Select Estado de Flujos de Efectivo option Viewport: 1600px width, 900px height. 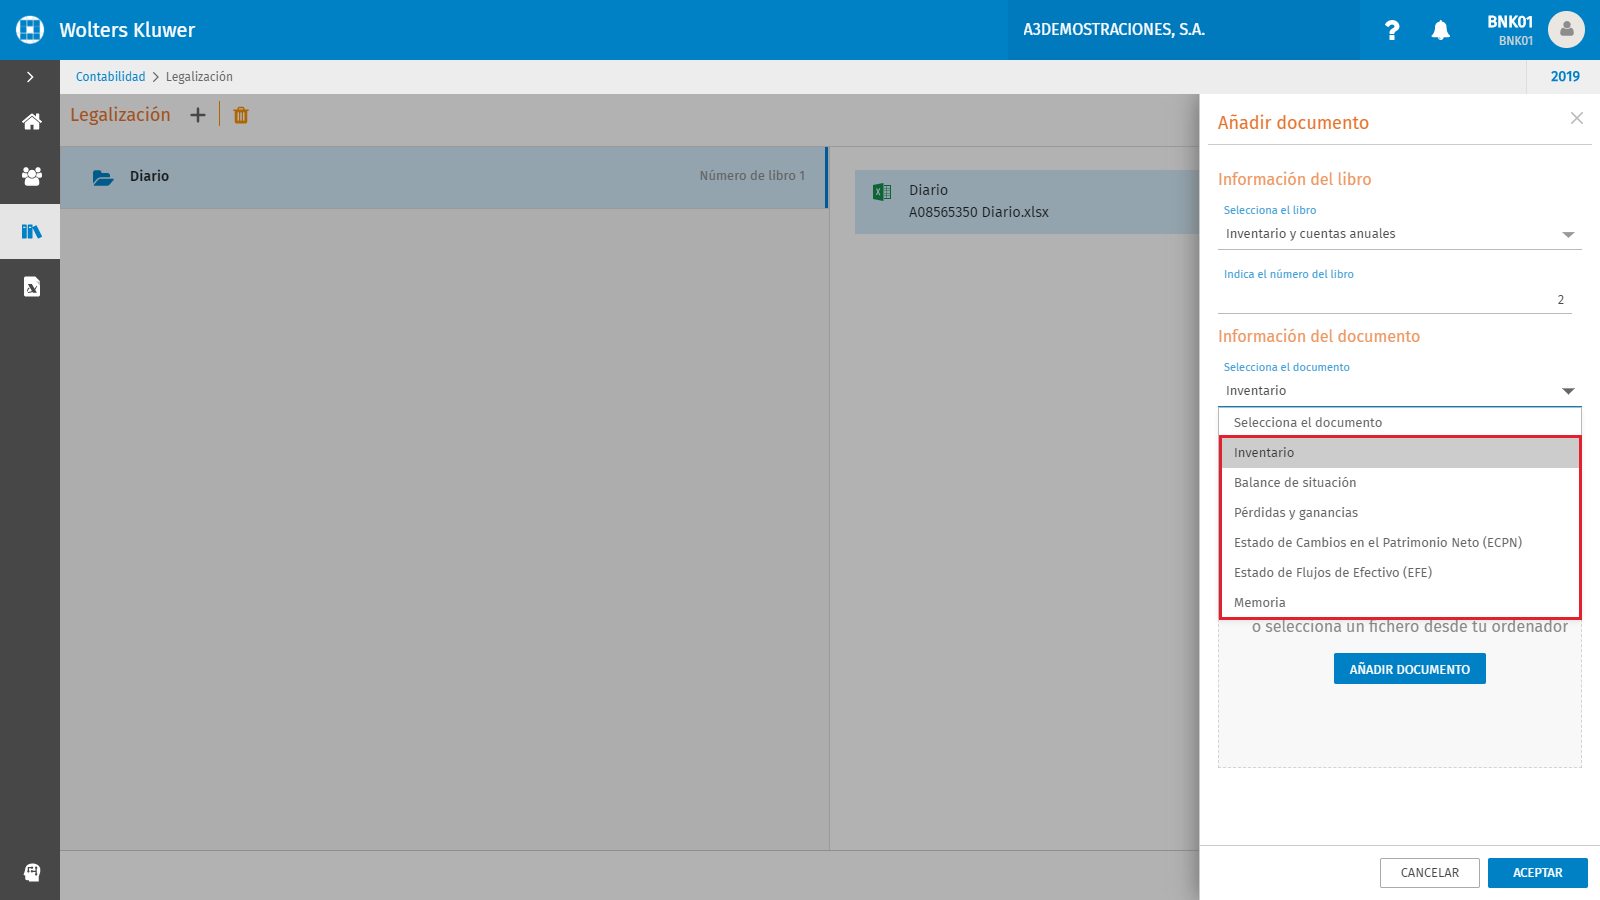click(1400, 573)
